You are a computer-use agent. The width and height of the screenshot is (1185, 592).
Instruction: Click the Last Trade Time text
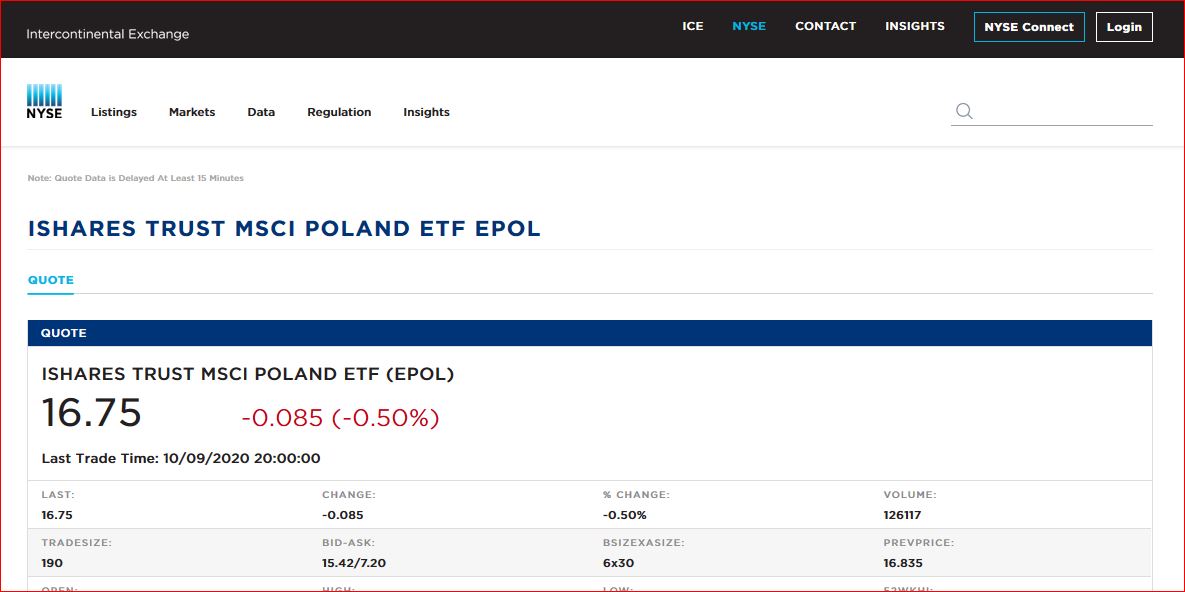[x=181, y=458]
